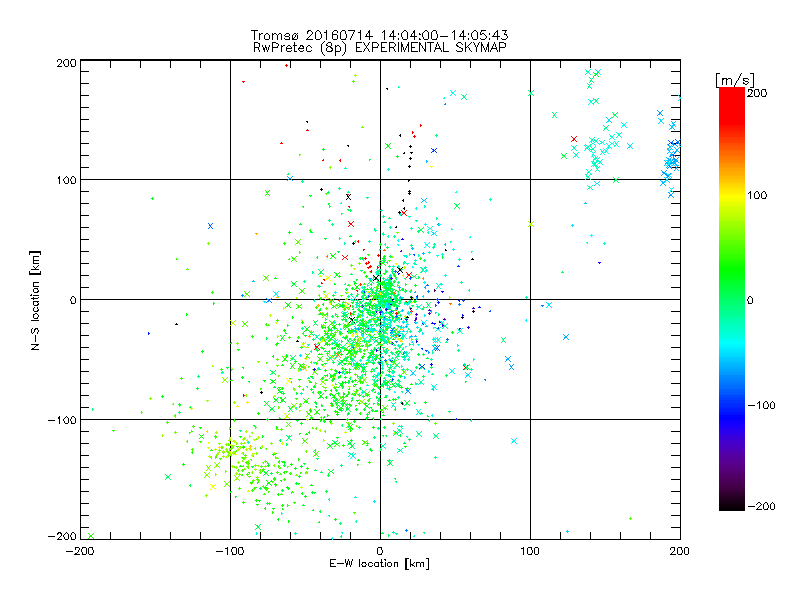The image size is (800, 600).
Task: Click the x-axis tick label "-200"
Action: point(80,551)
